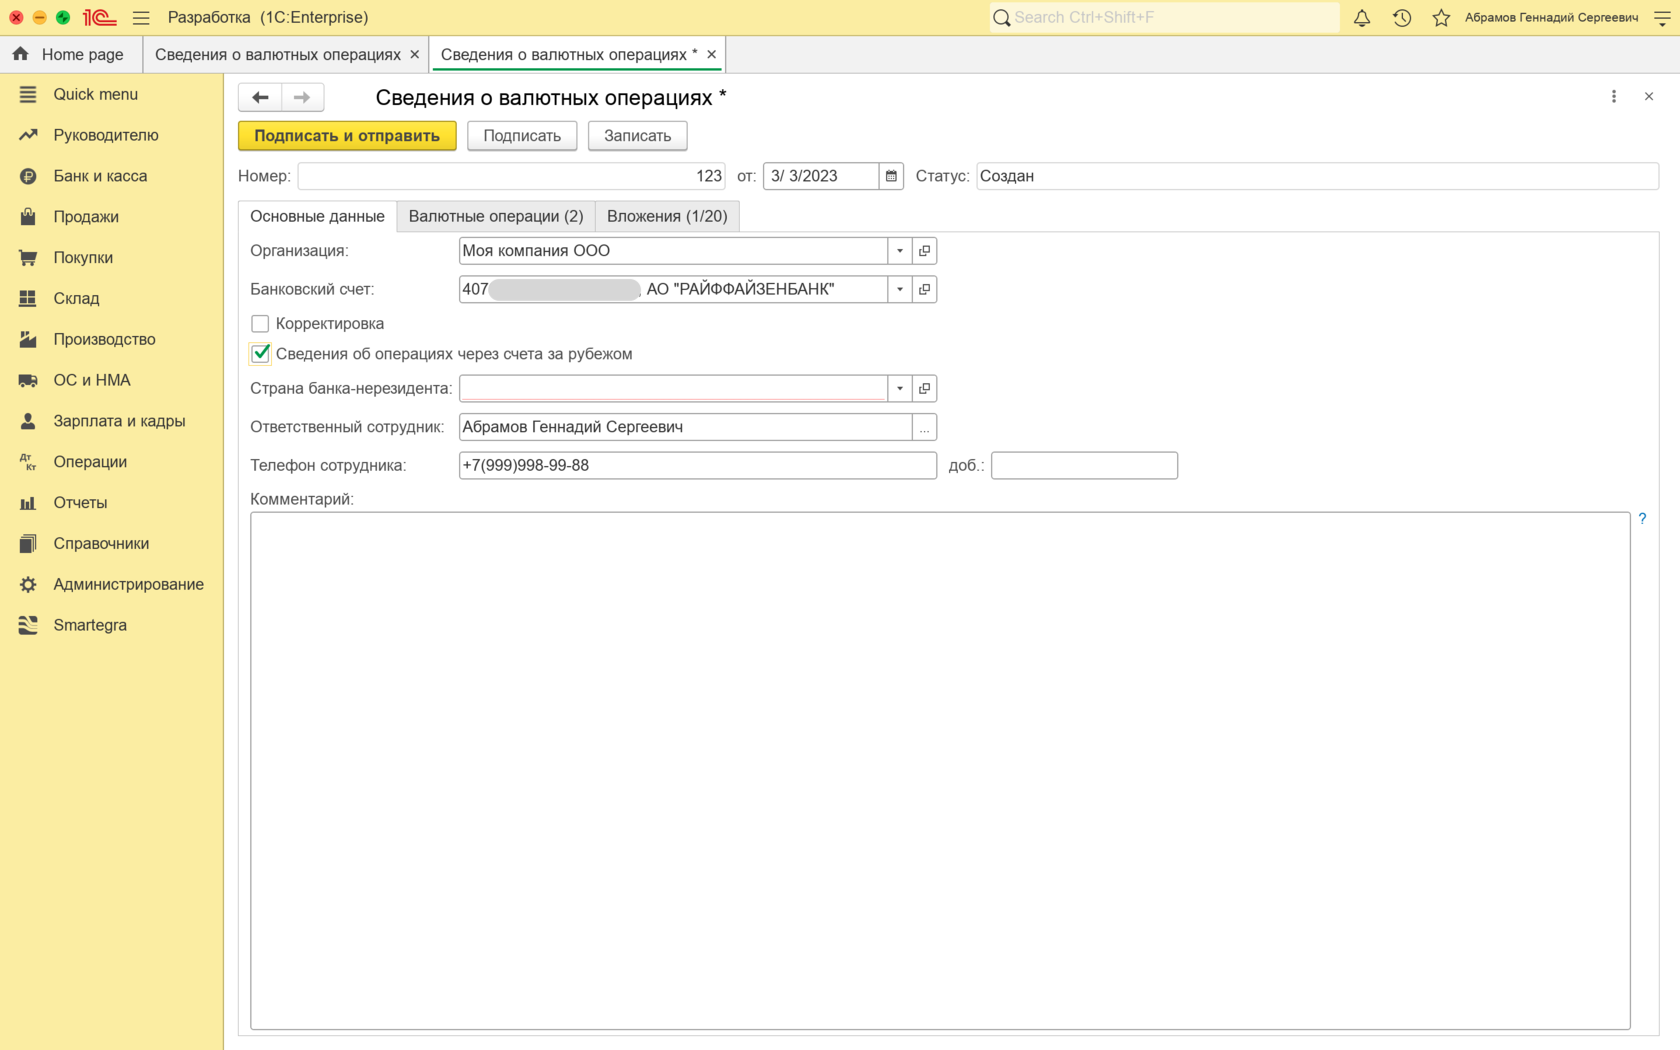Close the active Сведения о валютных операциях tab
This screenshot has width=1680, height=1050.
point(711,54)
